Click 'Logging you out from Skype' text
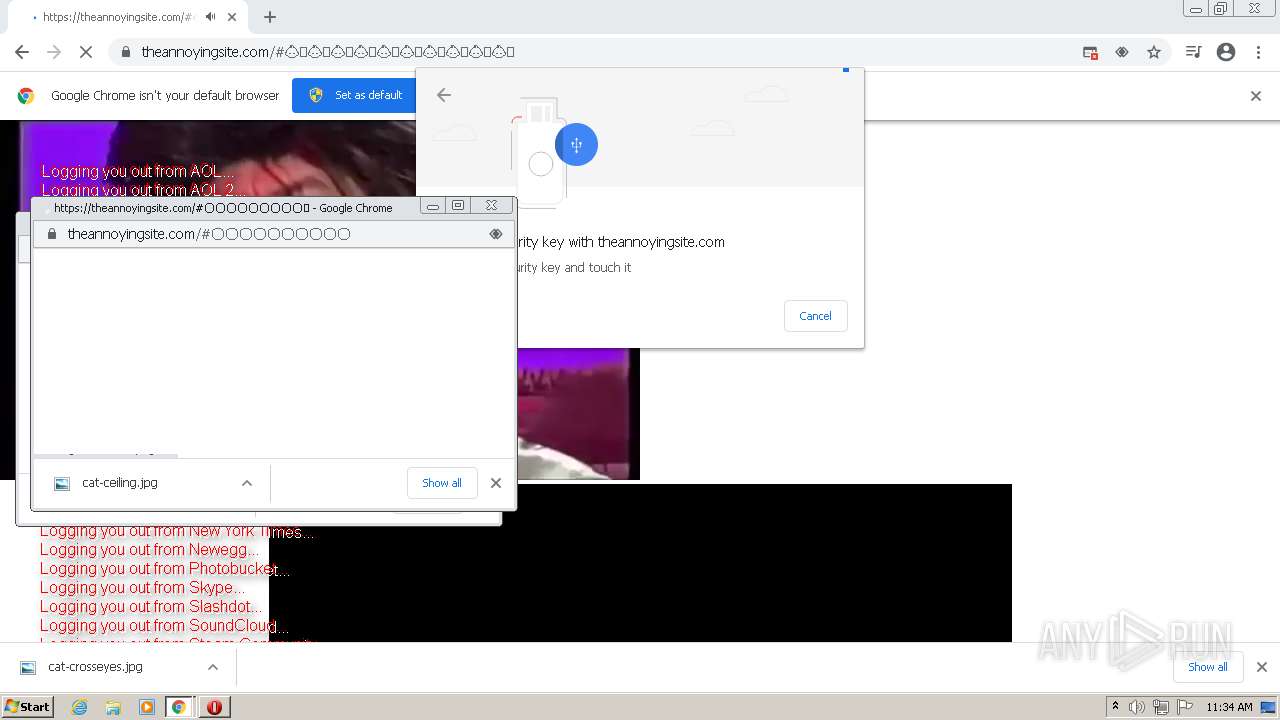Screen dimensions: 1280x720 pos(141,588)
